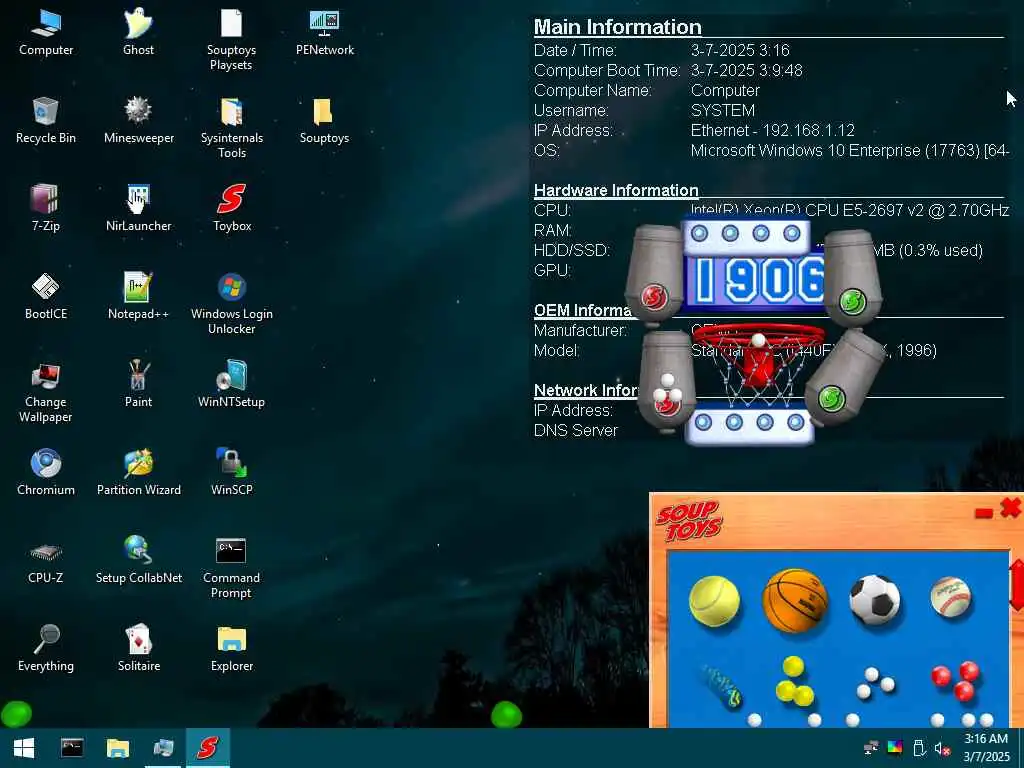The image size is (1024, 768).
Task: Select the Solitaire game icon
Action: (138, 648)
